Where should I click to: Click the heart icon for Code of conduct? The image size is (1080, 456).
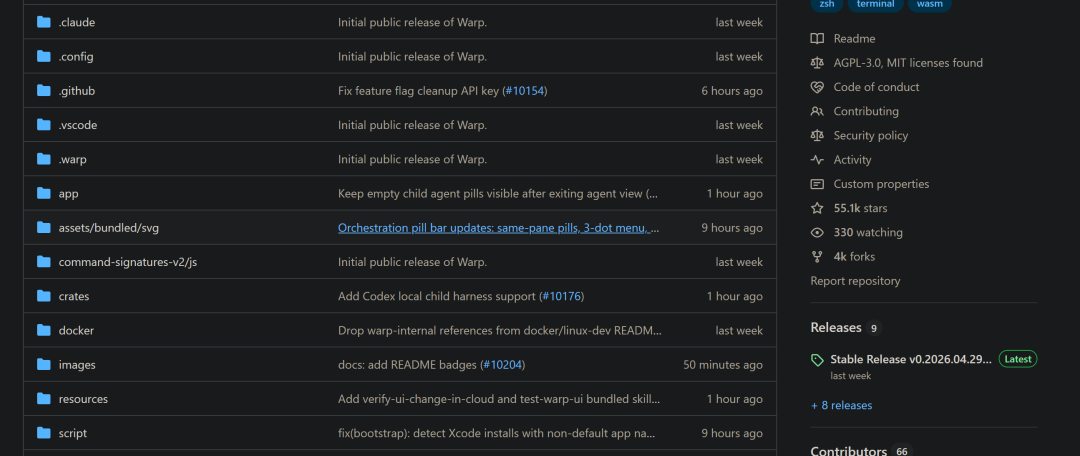coord(817,87)
